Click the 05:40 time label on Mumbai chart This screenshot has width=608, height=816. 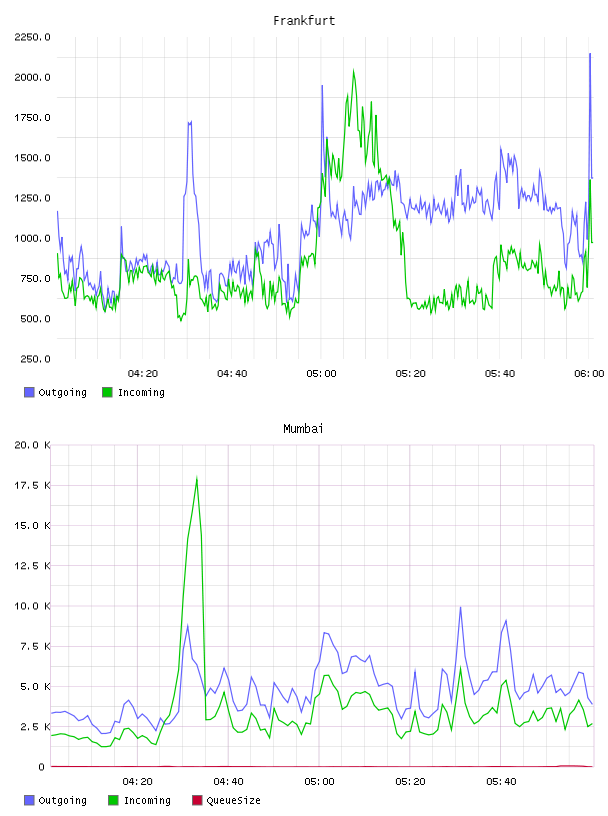501,782
